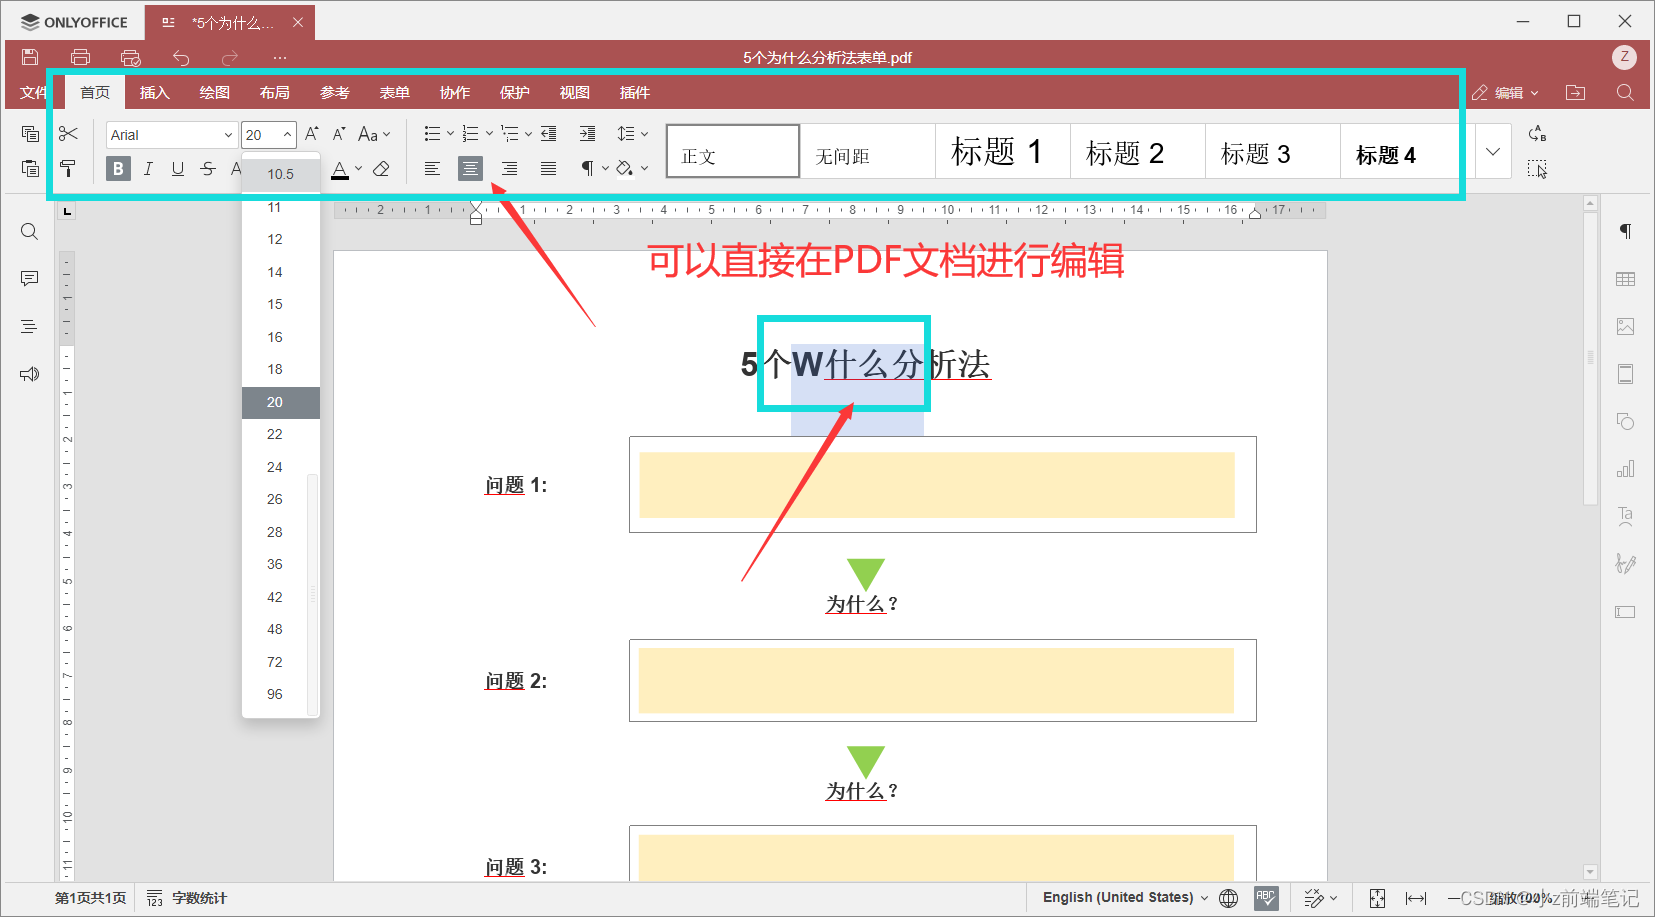Screen dimensions: 1655x917
Task: Open image settings in right sidebar
Action: click(1626, 326)
